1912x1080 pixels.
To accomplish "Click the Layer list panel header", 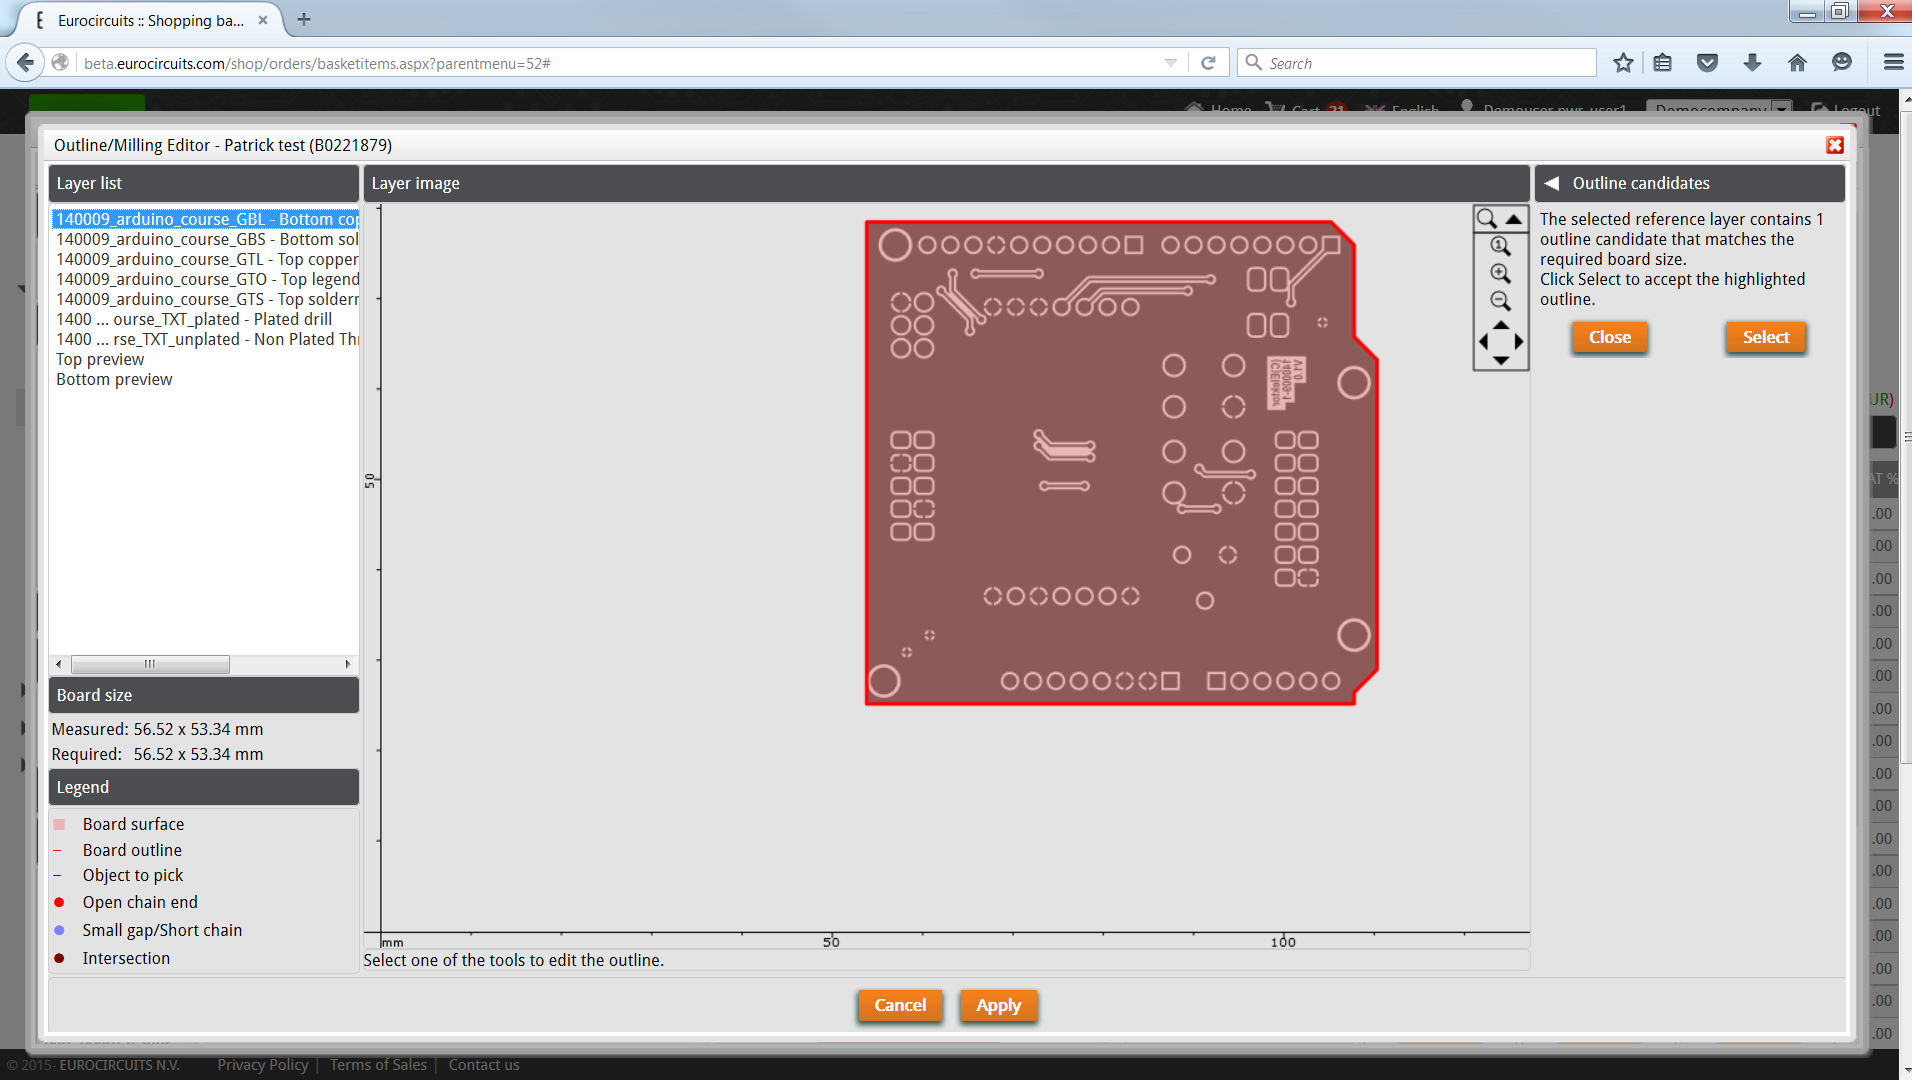I will click(x=204, y=183).
